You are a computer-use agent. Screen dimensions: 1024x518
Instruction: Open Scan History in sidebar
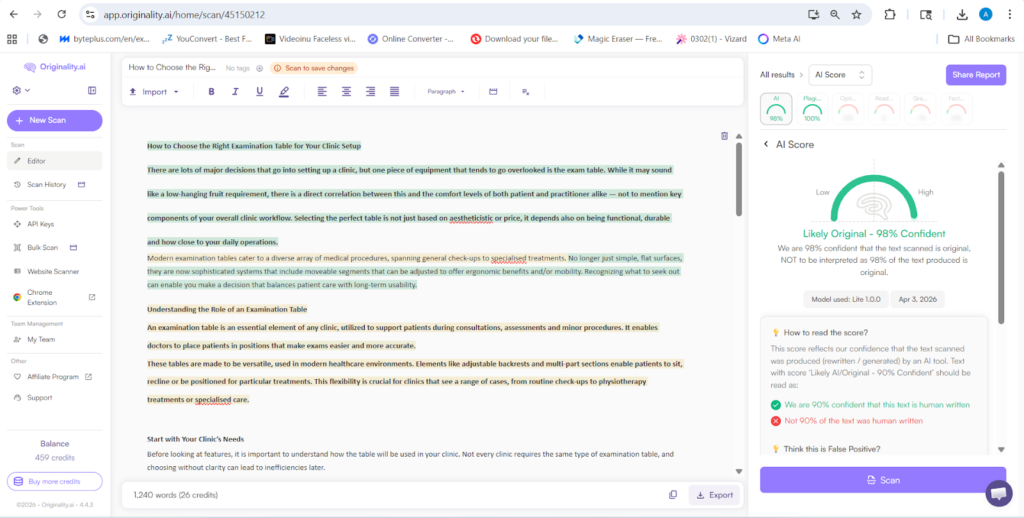tap(47, 185)
